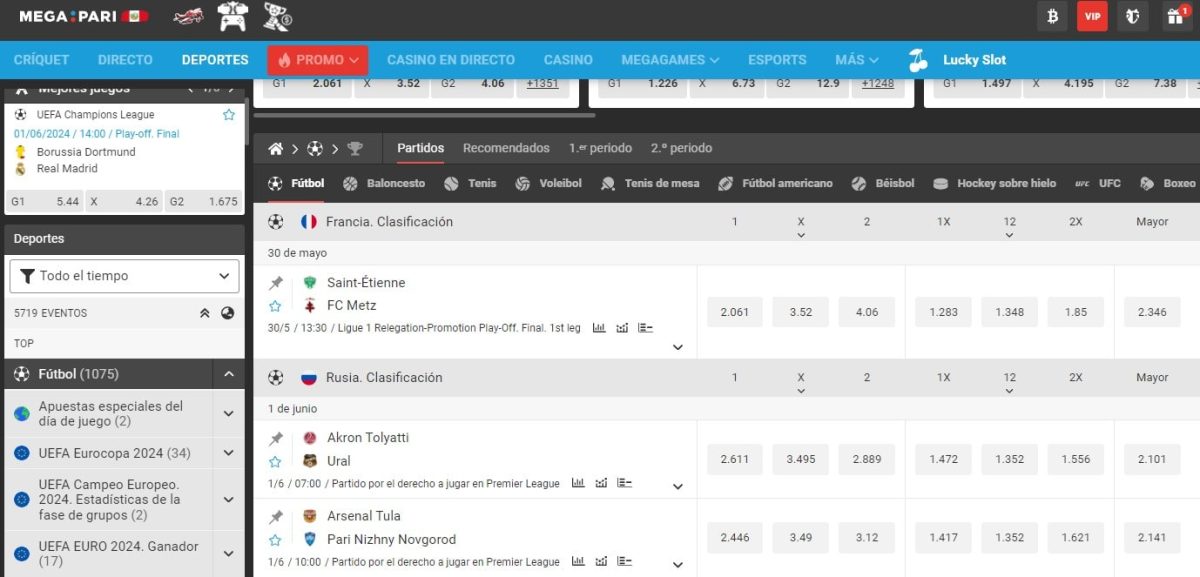Bet 2.061 on Saint-Étienne win

[734, 312]
